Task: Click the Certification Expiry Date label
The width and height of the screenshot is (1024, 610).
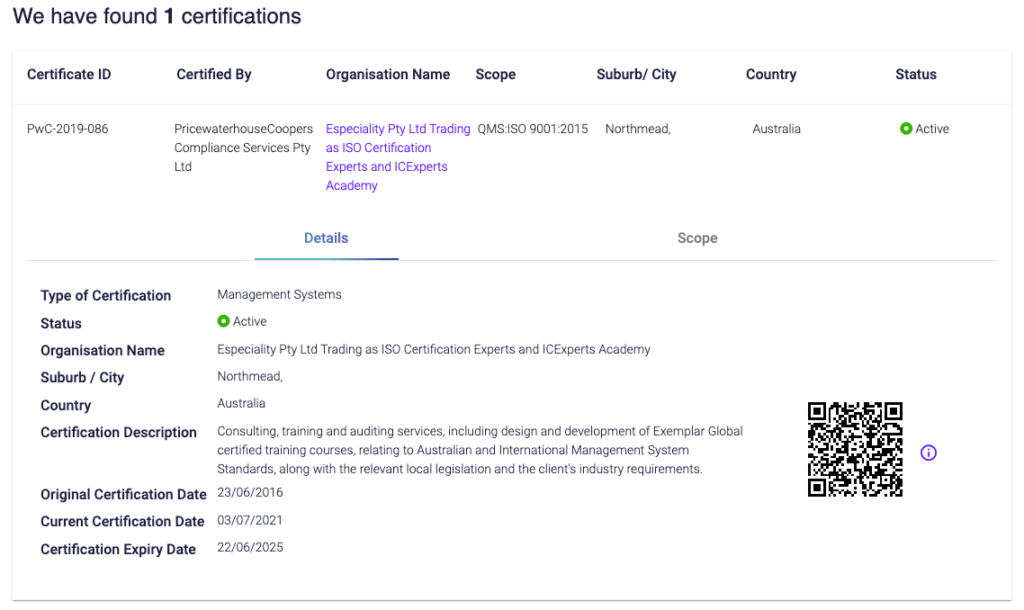Action: (x=118, y=549)
